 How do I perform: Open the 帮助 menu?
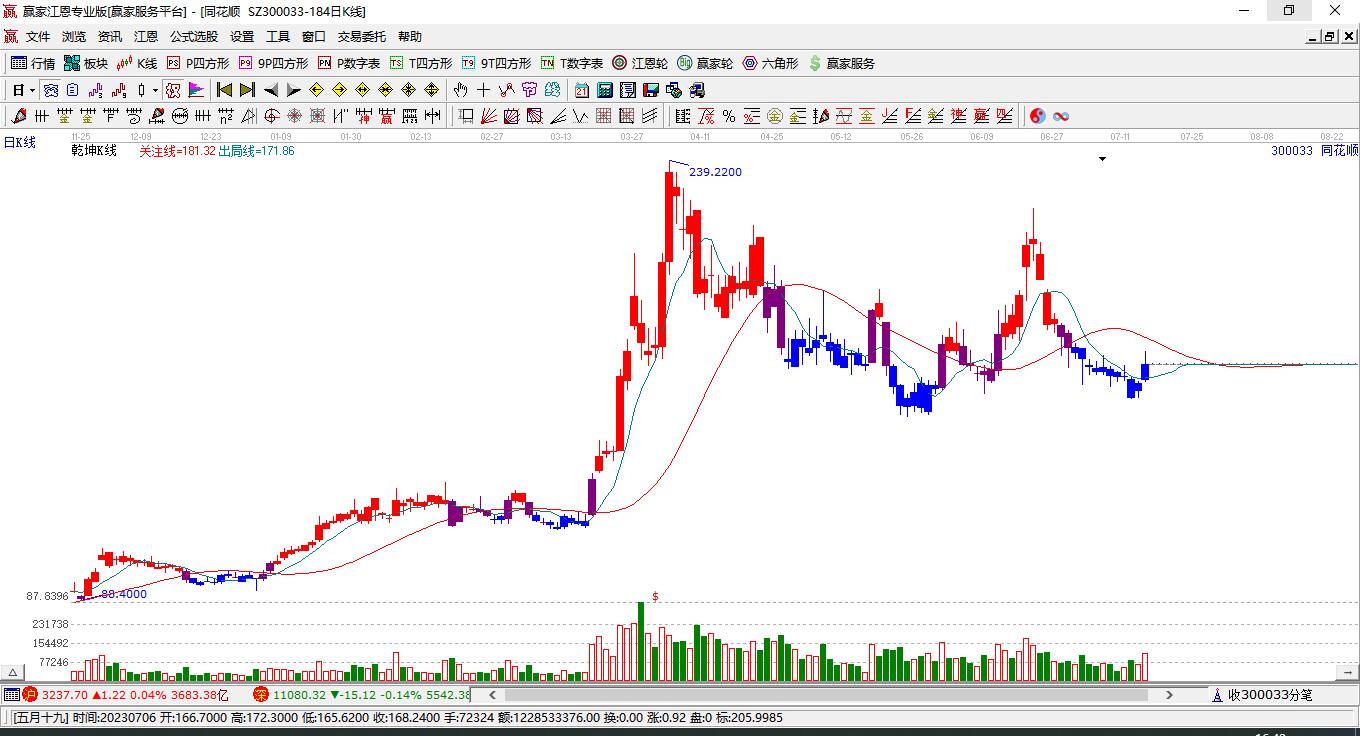tap(410, 37)
